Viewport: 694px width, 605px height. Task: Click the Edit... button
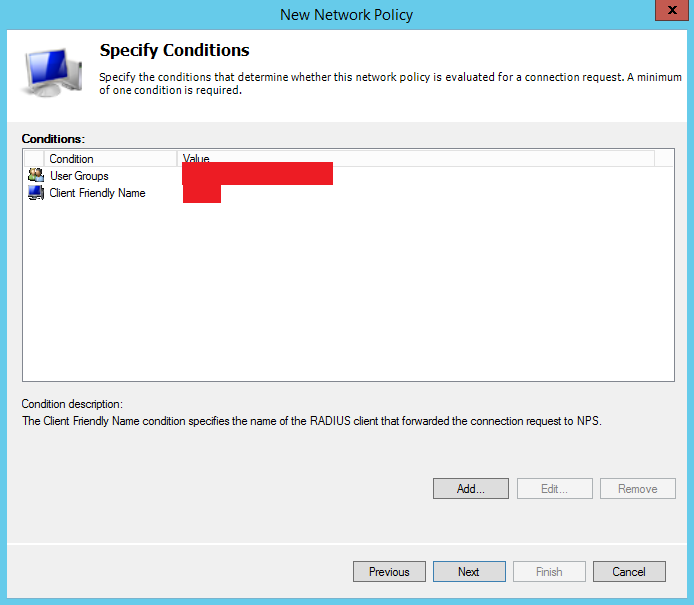coord(554,489)
